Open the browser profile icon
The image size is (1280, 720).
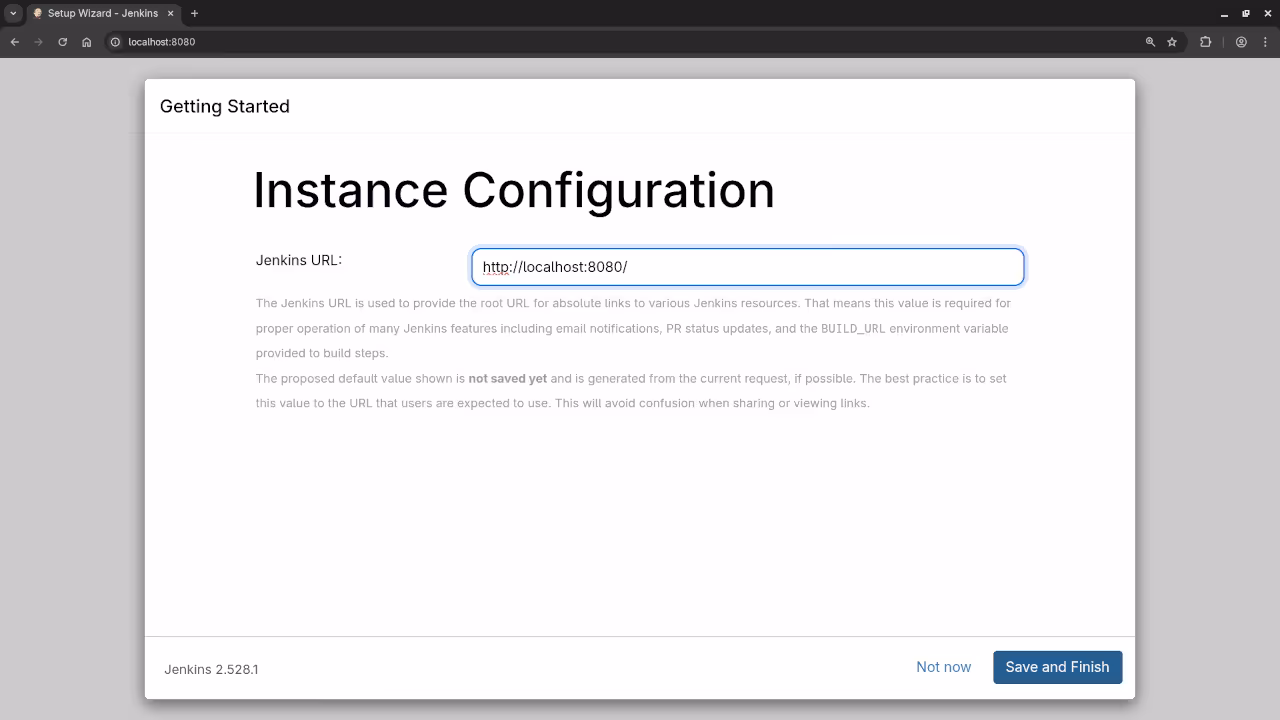click(x=1241, y=42)
